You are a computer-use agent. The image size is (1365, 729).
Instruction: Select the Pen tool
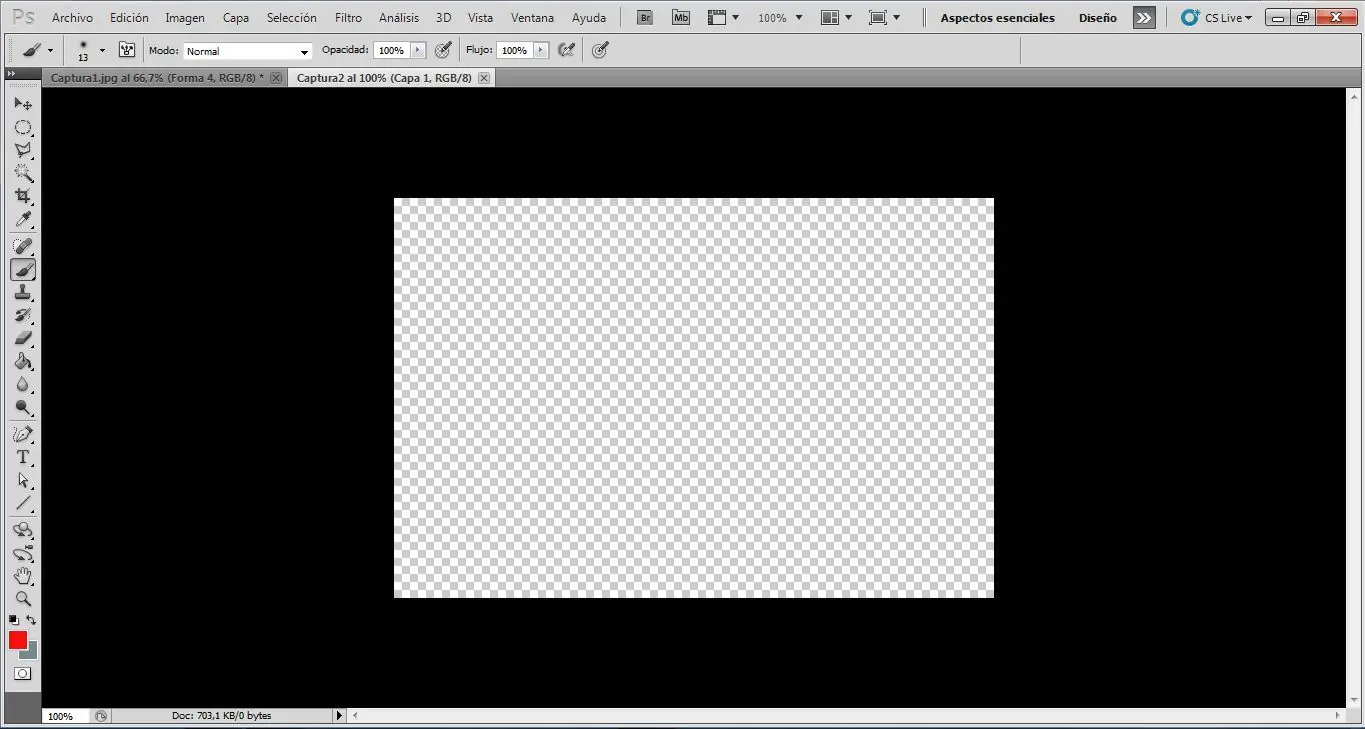[23, 434]
